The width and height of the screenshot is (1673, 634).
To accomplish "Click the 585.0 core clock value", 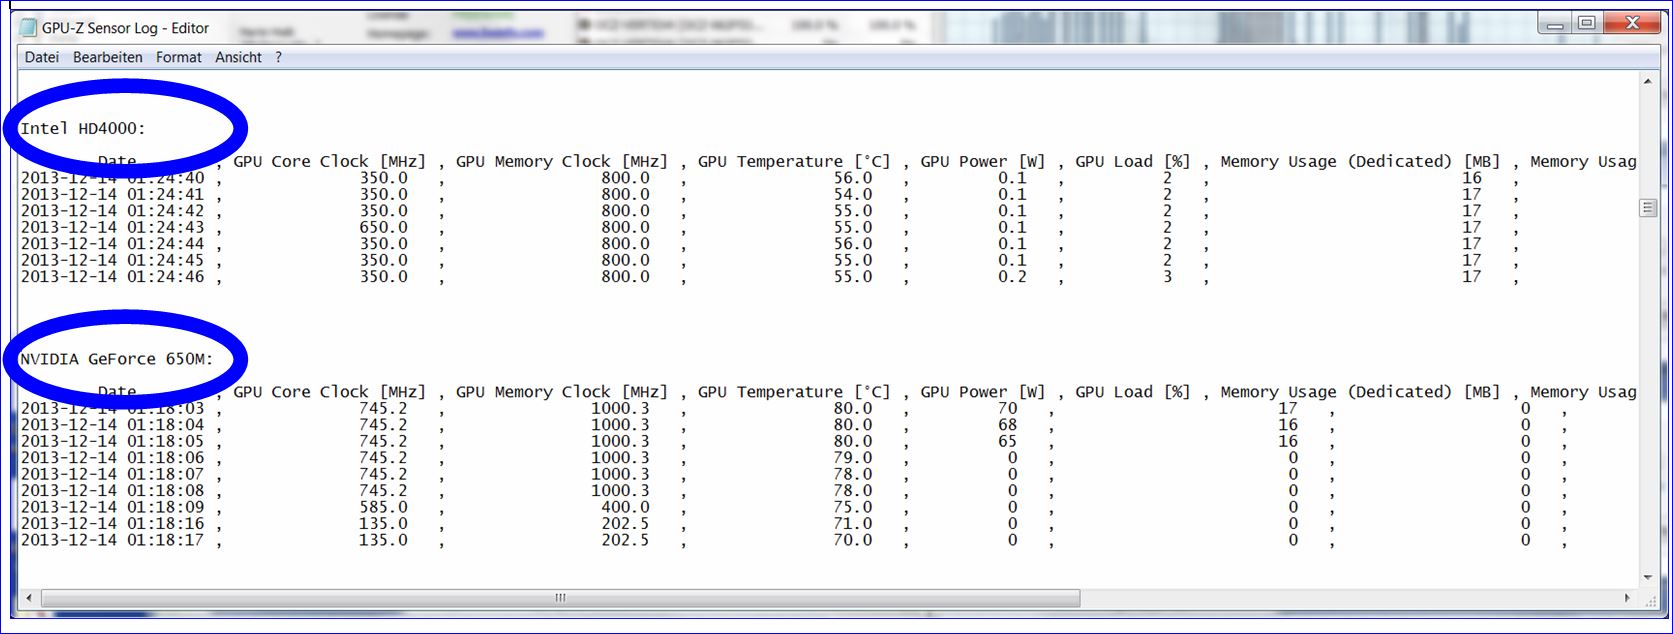I will (384, 507).
